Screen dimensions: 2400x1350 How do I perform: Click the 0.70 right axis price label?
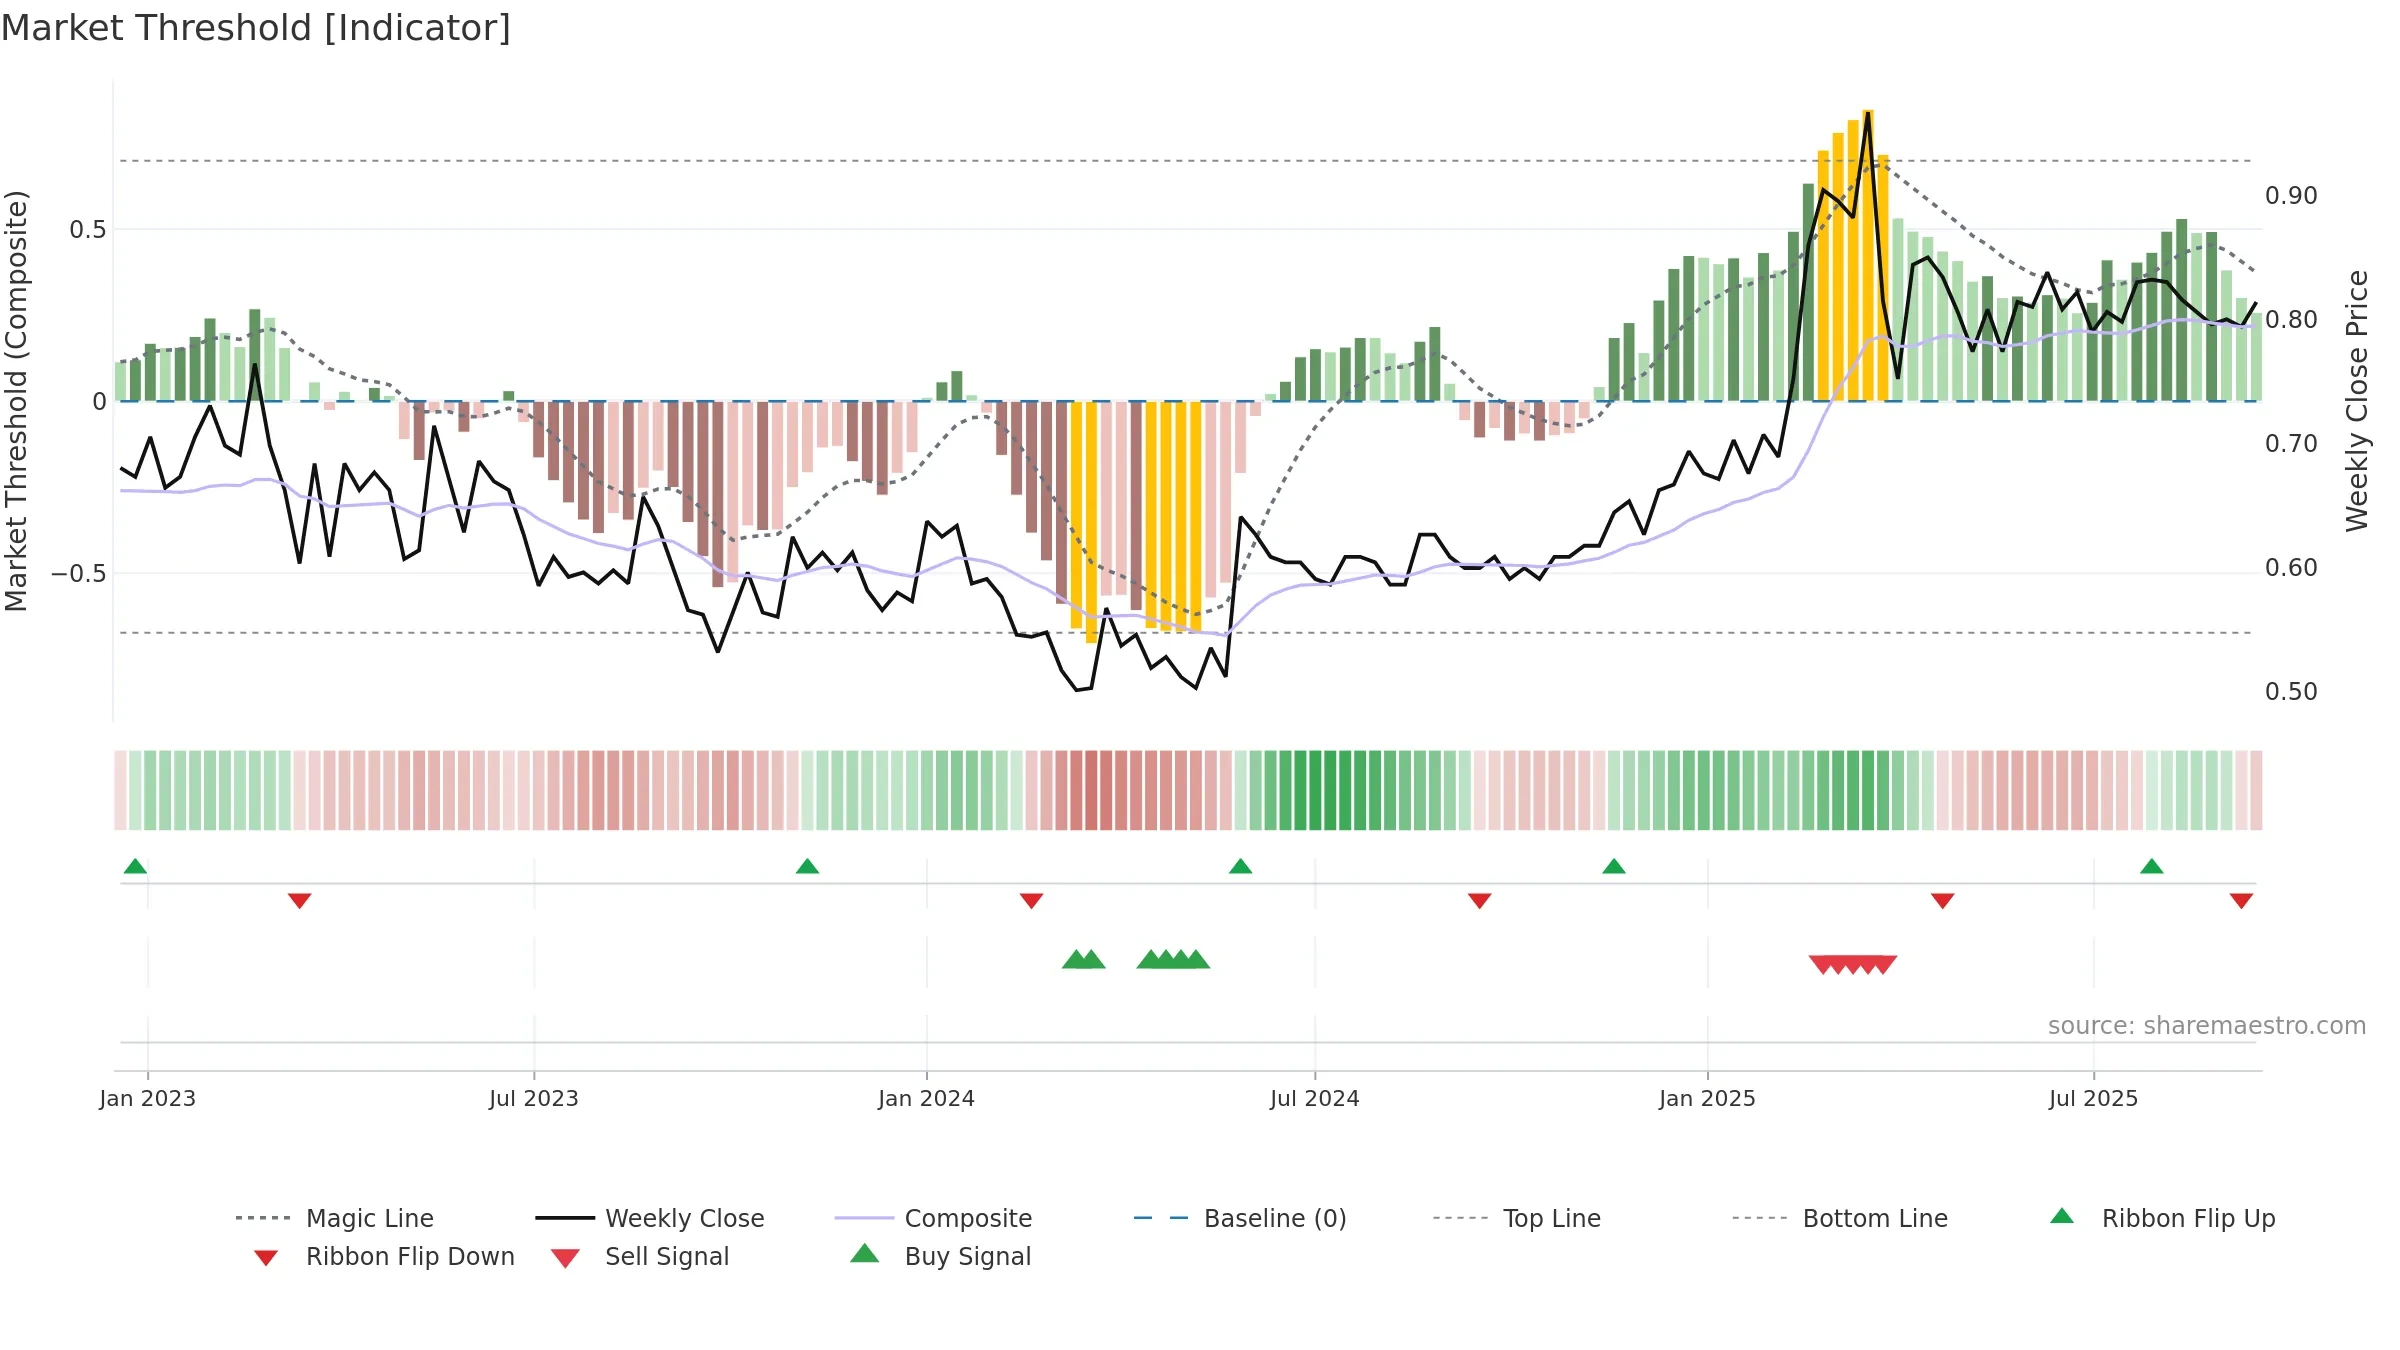coord(2291,444)
